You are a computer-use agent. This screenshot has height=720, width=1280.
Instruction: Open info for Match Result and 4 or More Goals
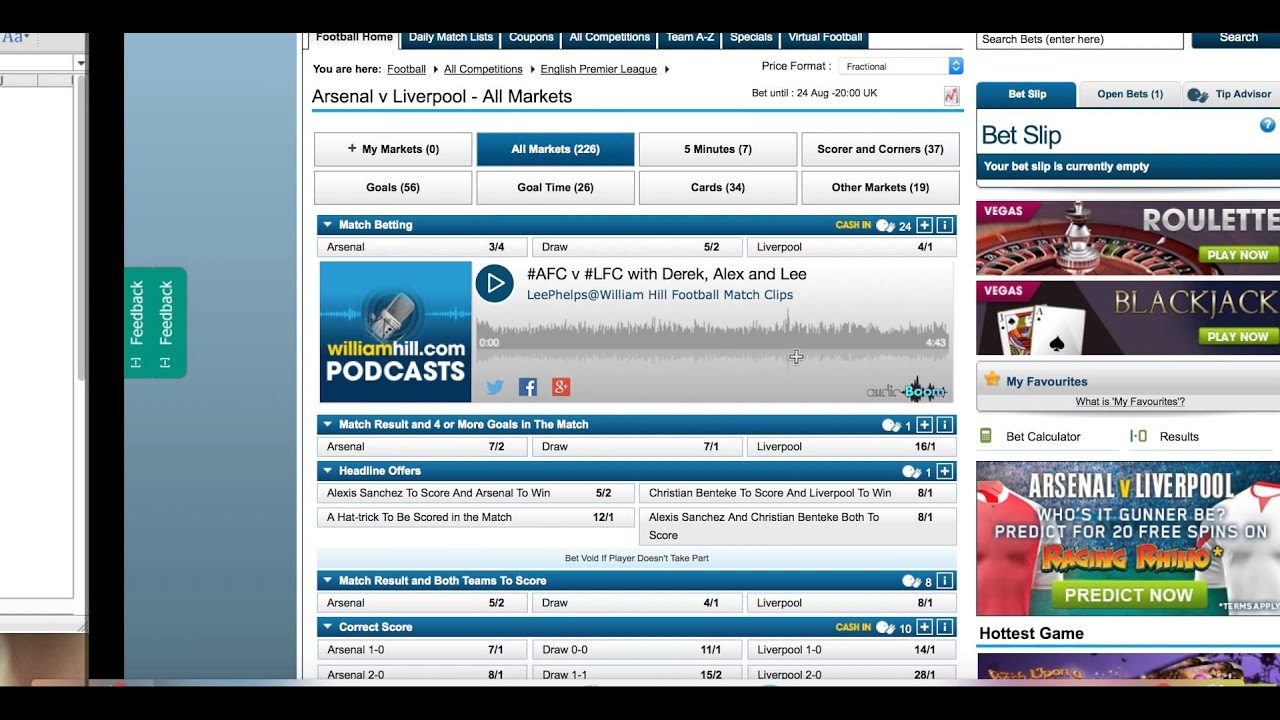tap(944, 425)
